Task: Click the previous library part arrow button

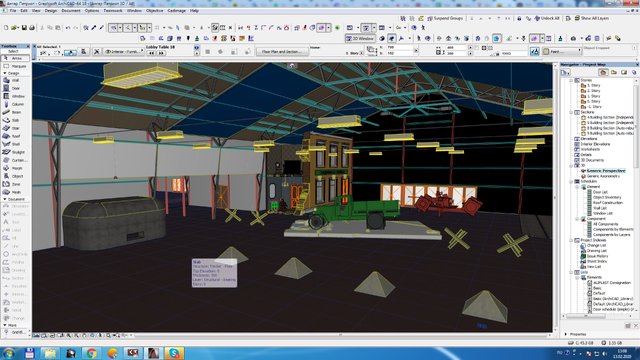Action: 151,53
